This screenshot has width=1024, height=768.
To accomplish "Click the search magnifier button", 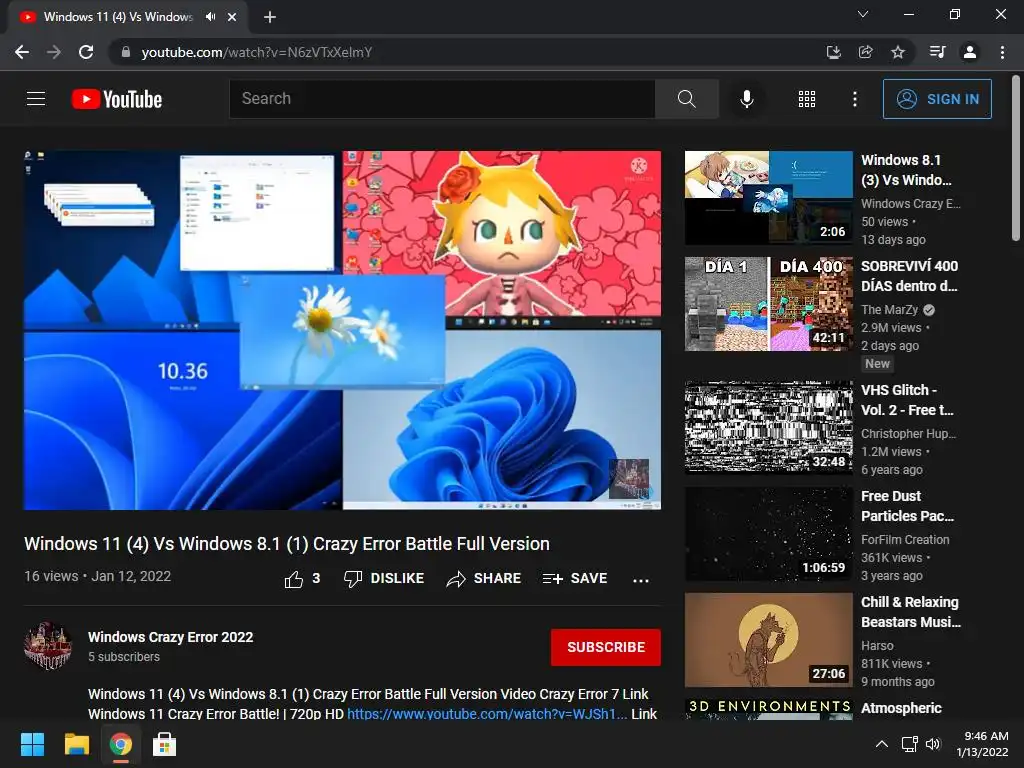I will click(686, 99).
